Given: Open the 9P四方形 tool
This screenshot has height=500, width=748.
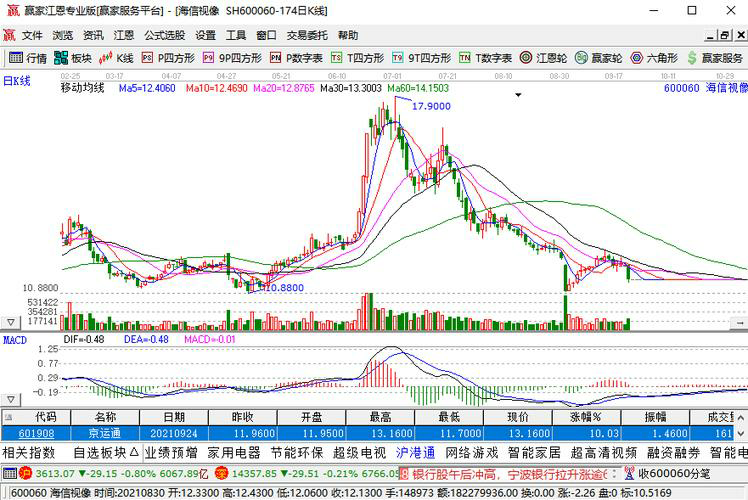Looking at the screenshot, I should click(x=232, y=58).
